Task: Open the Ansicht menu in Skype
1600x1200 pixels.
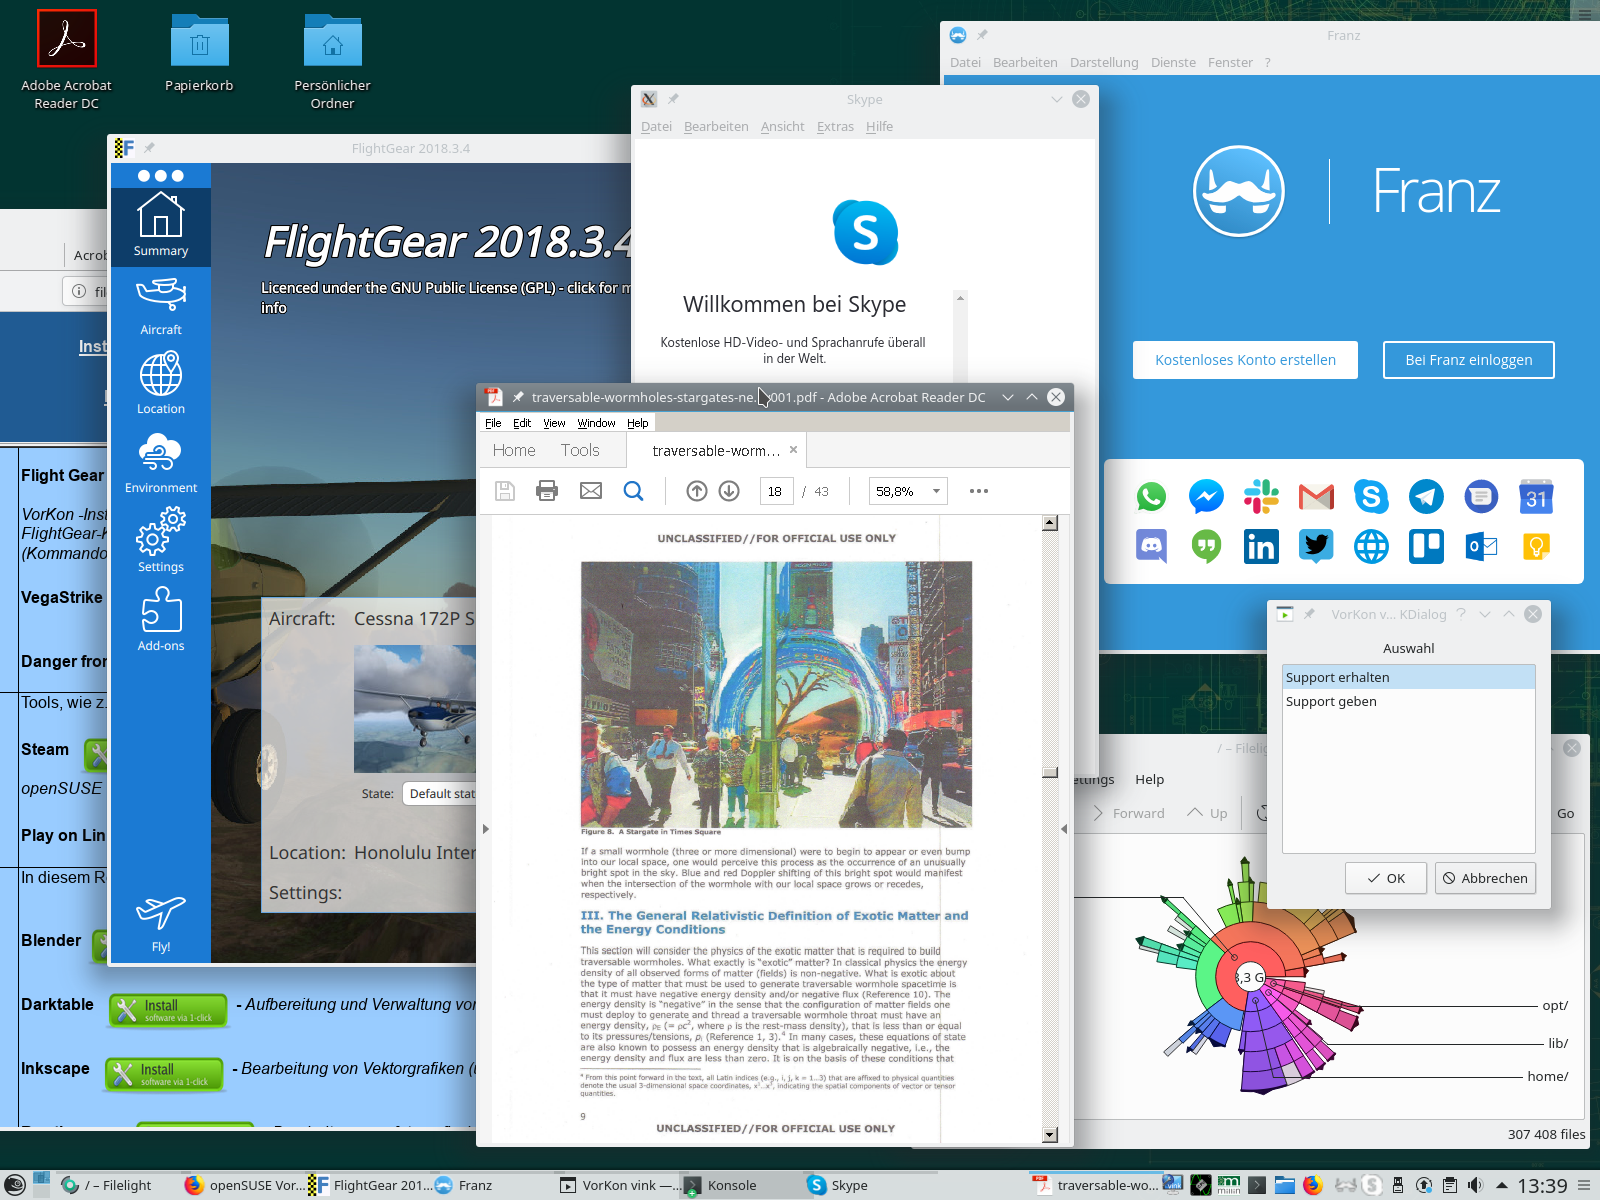Action: coord(782,126)
